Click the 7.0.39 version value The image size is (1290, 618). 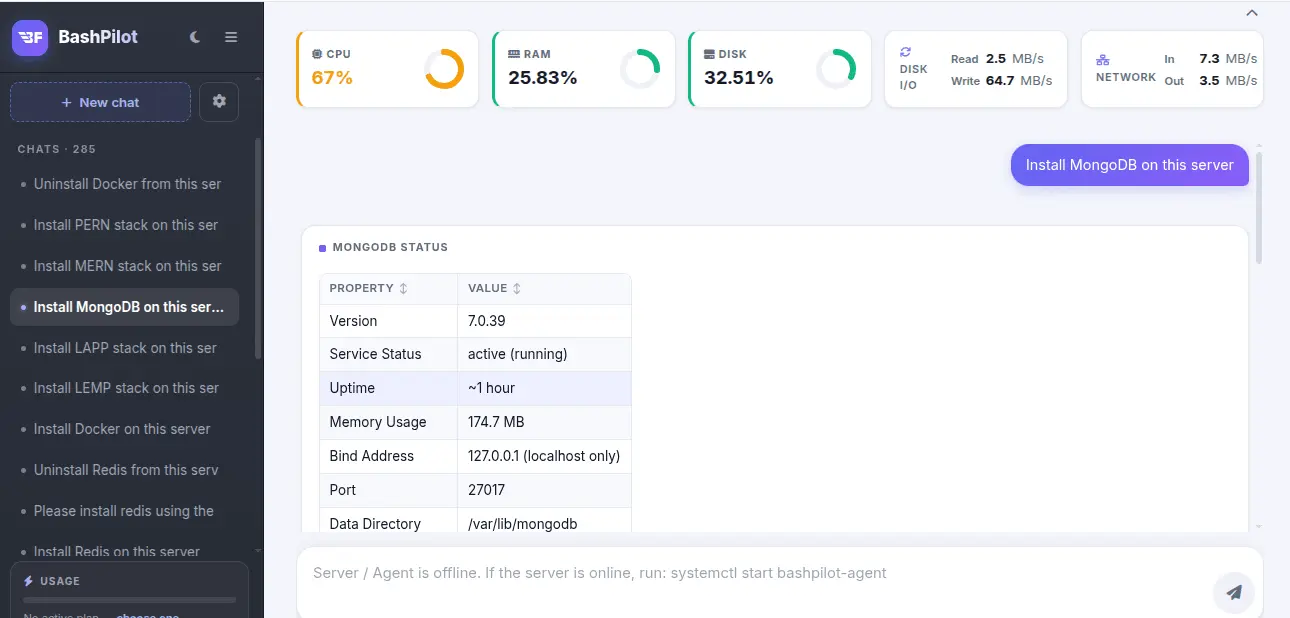487,321
